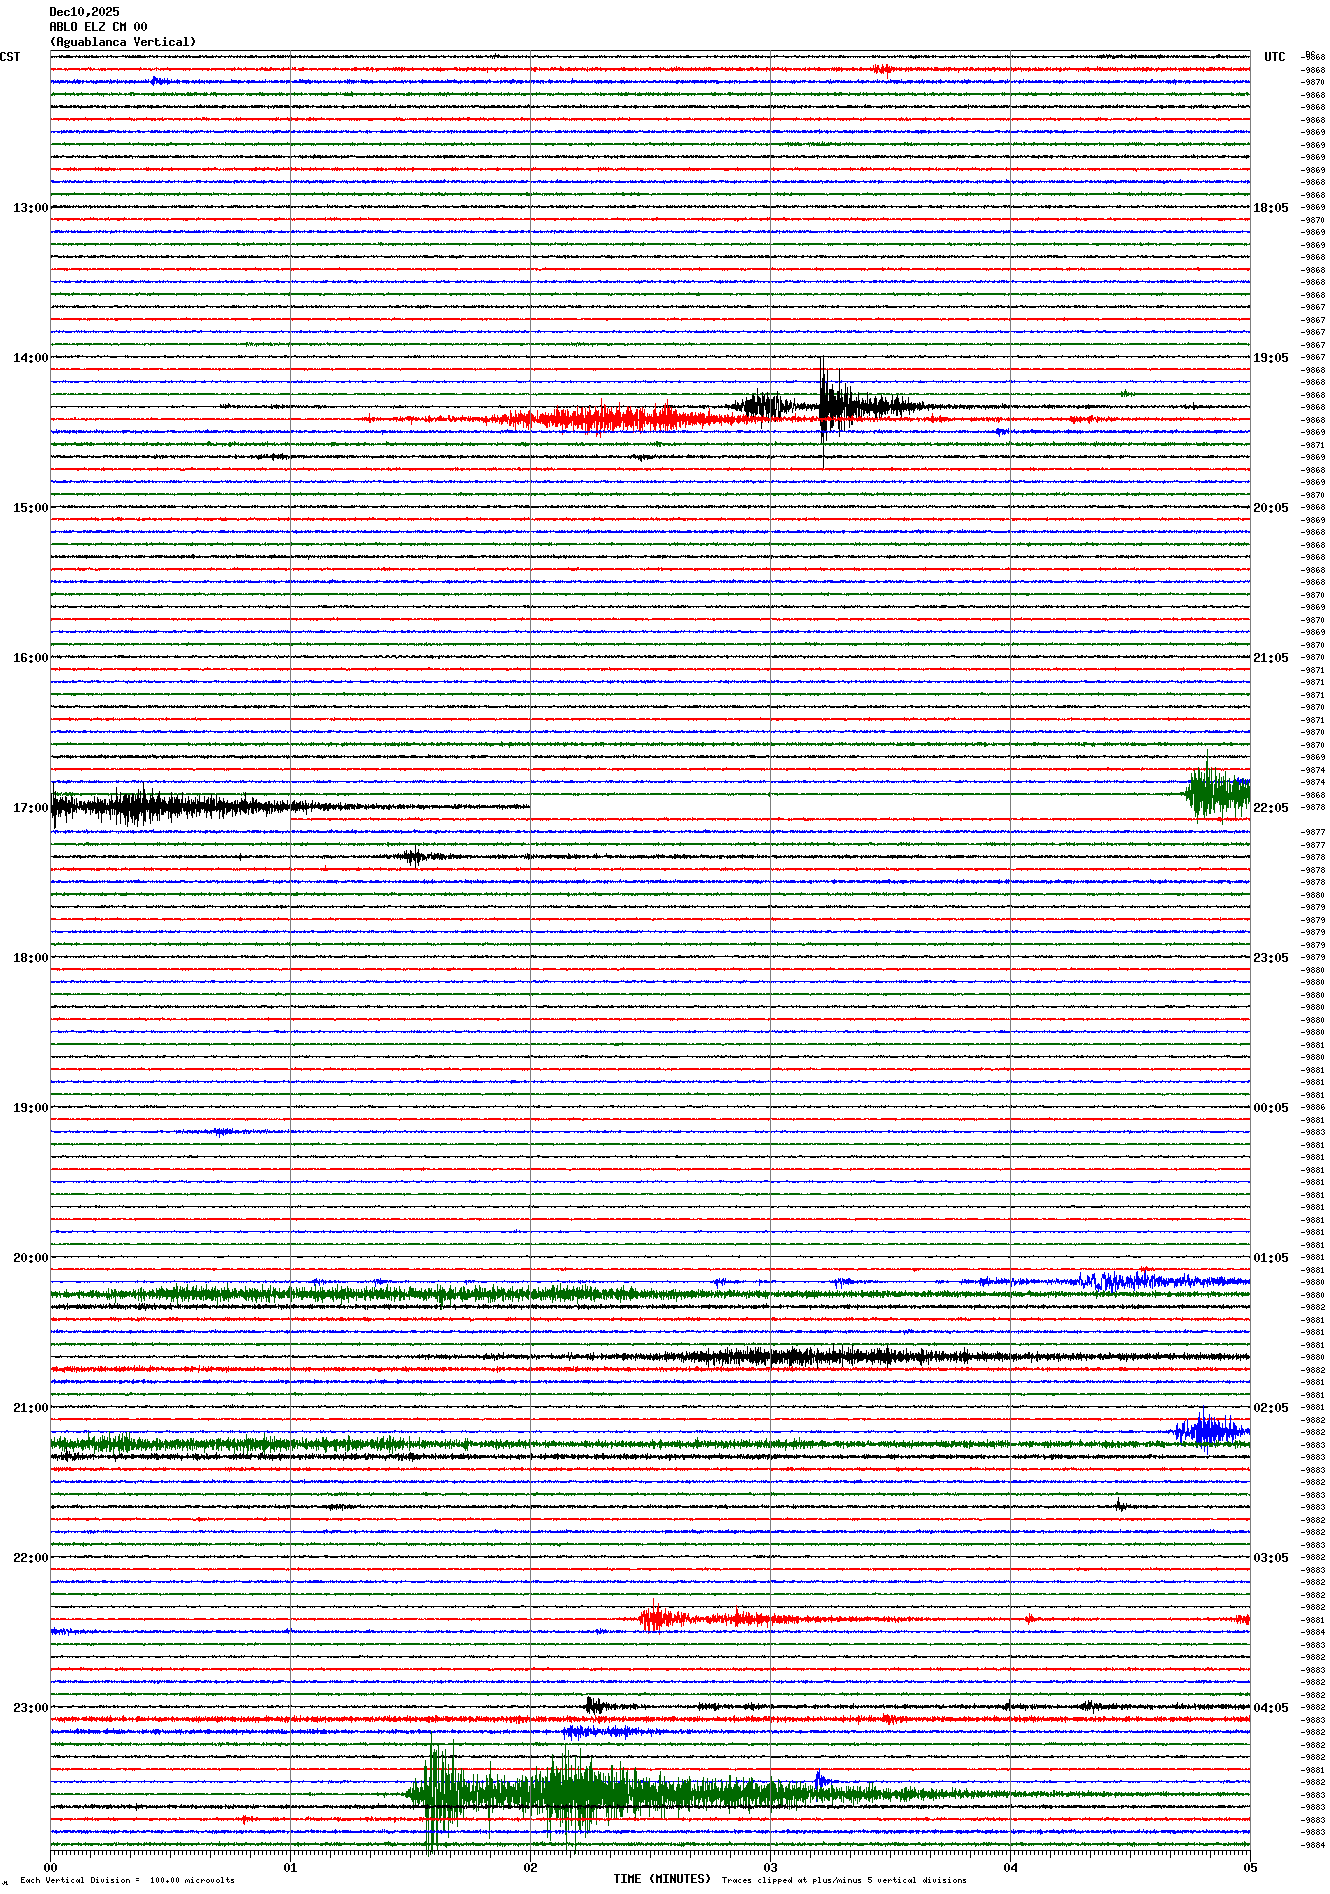
Task: Click the 18:05 UTC time label
Action: coord(1270,208)
